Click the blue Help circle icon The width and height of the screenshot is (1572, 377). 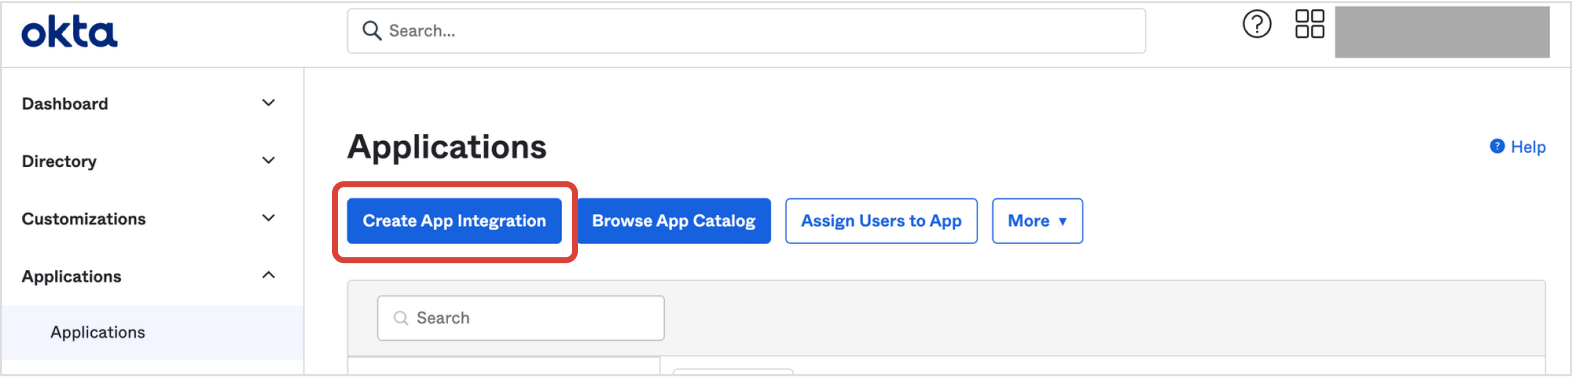click(x=1497, y=146)
